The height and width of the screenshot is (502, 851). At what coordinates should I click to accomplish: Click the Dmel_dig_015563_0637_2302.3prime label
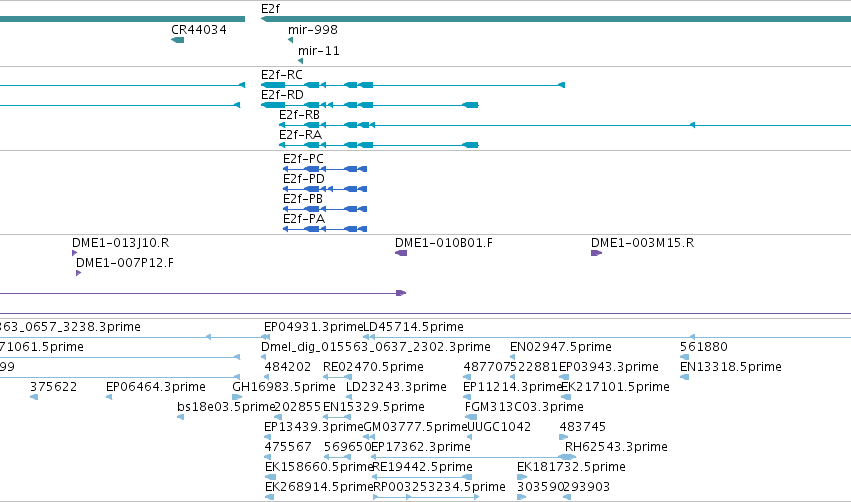(x=376, y=347)
